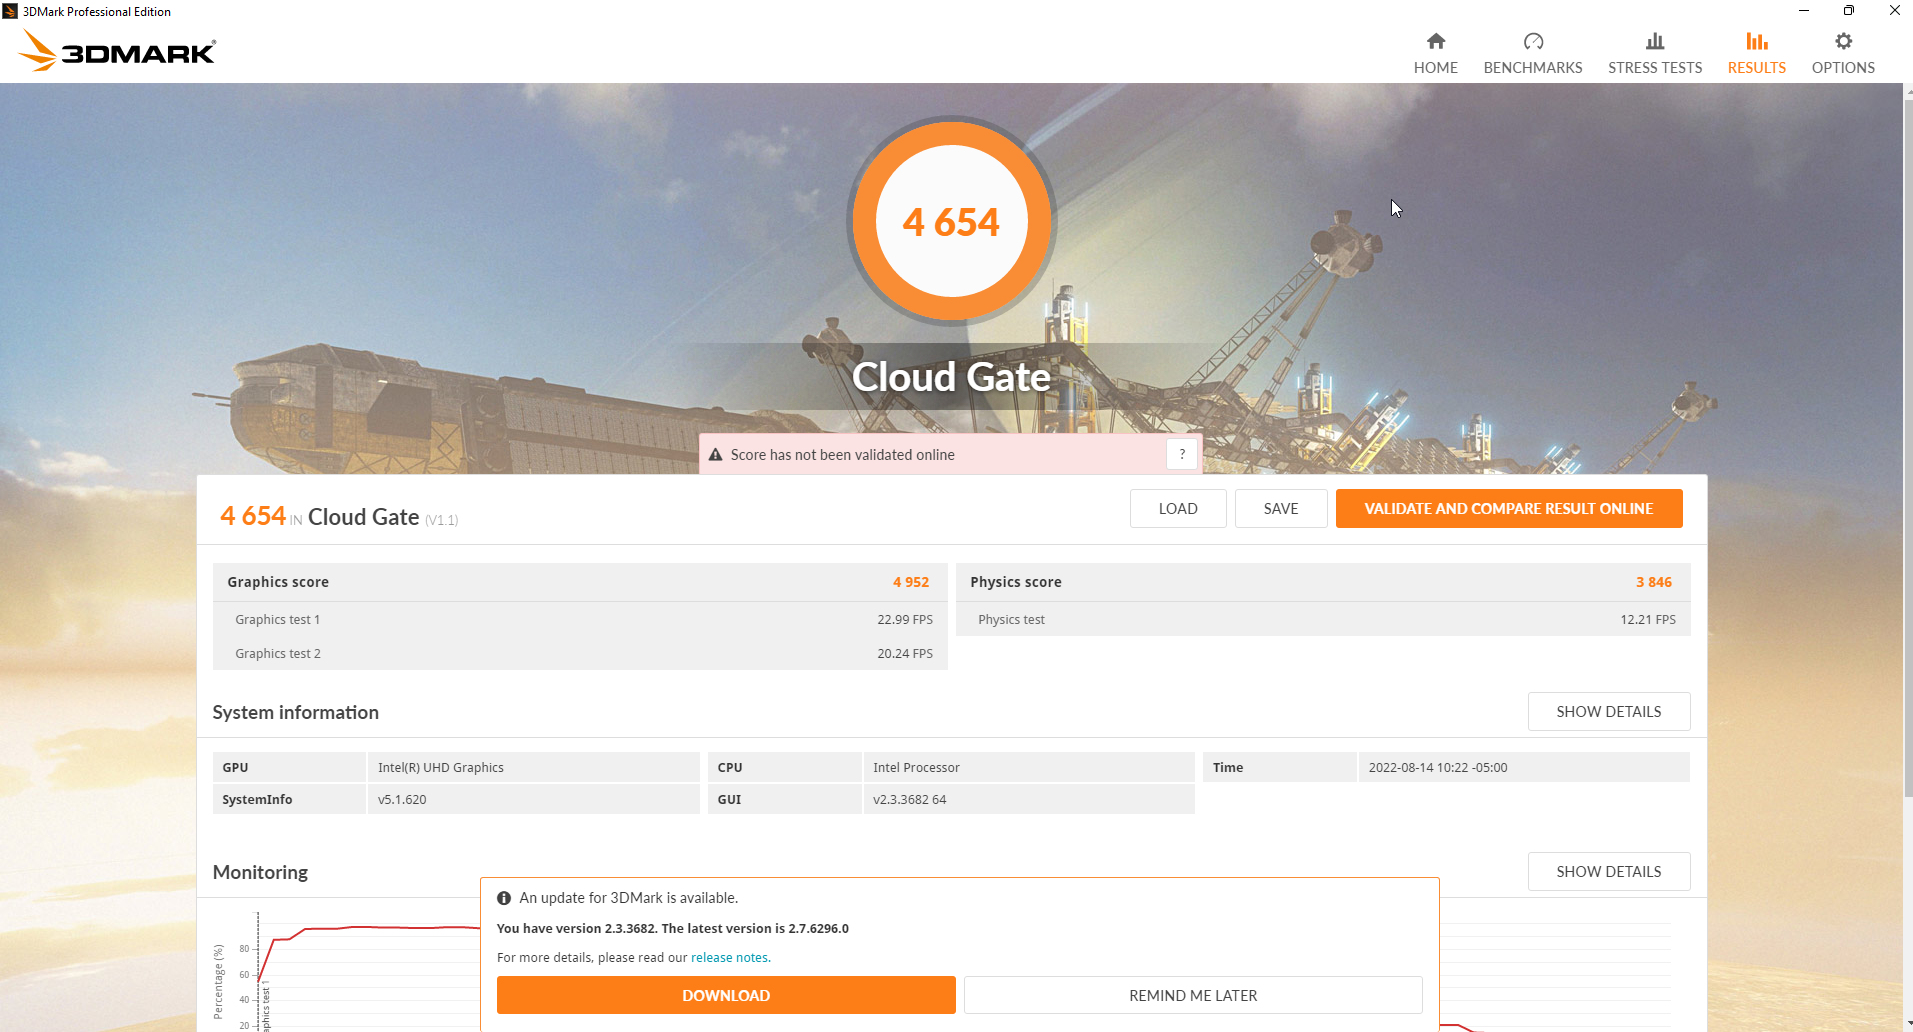Download the 3DMark update
The height and width of the screenshot is (1032, 1913).
[726, 995]
